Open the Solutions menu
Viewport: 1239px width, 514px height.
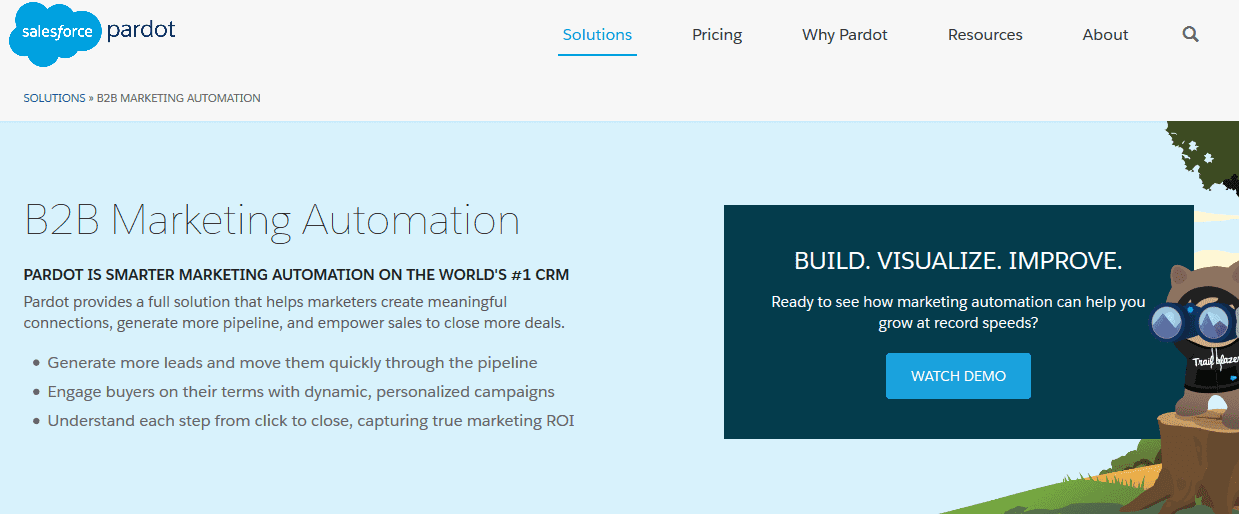pos(597,34)
